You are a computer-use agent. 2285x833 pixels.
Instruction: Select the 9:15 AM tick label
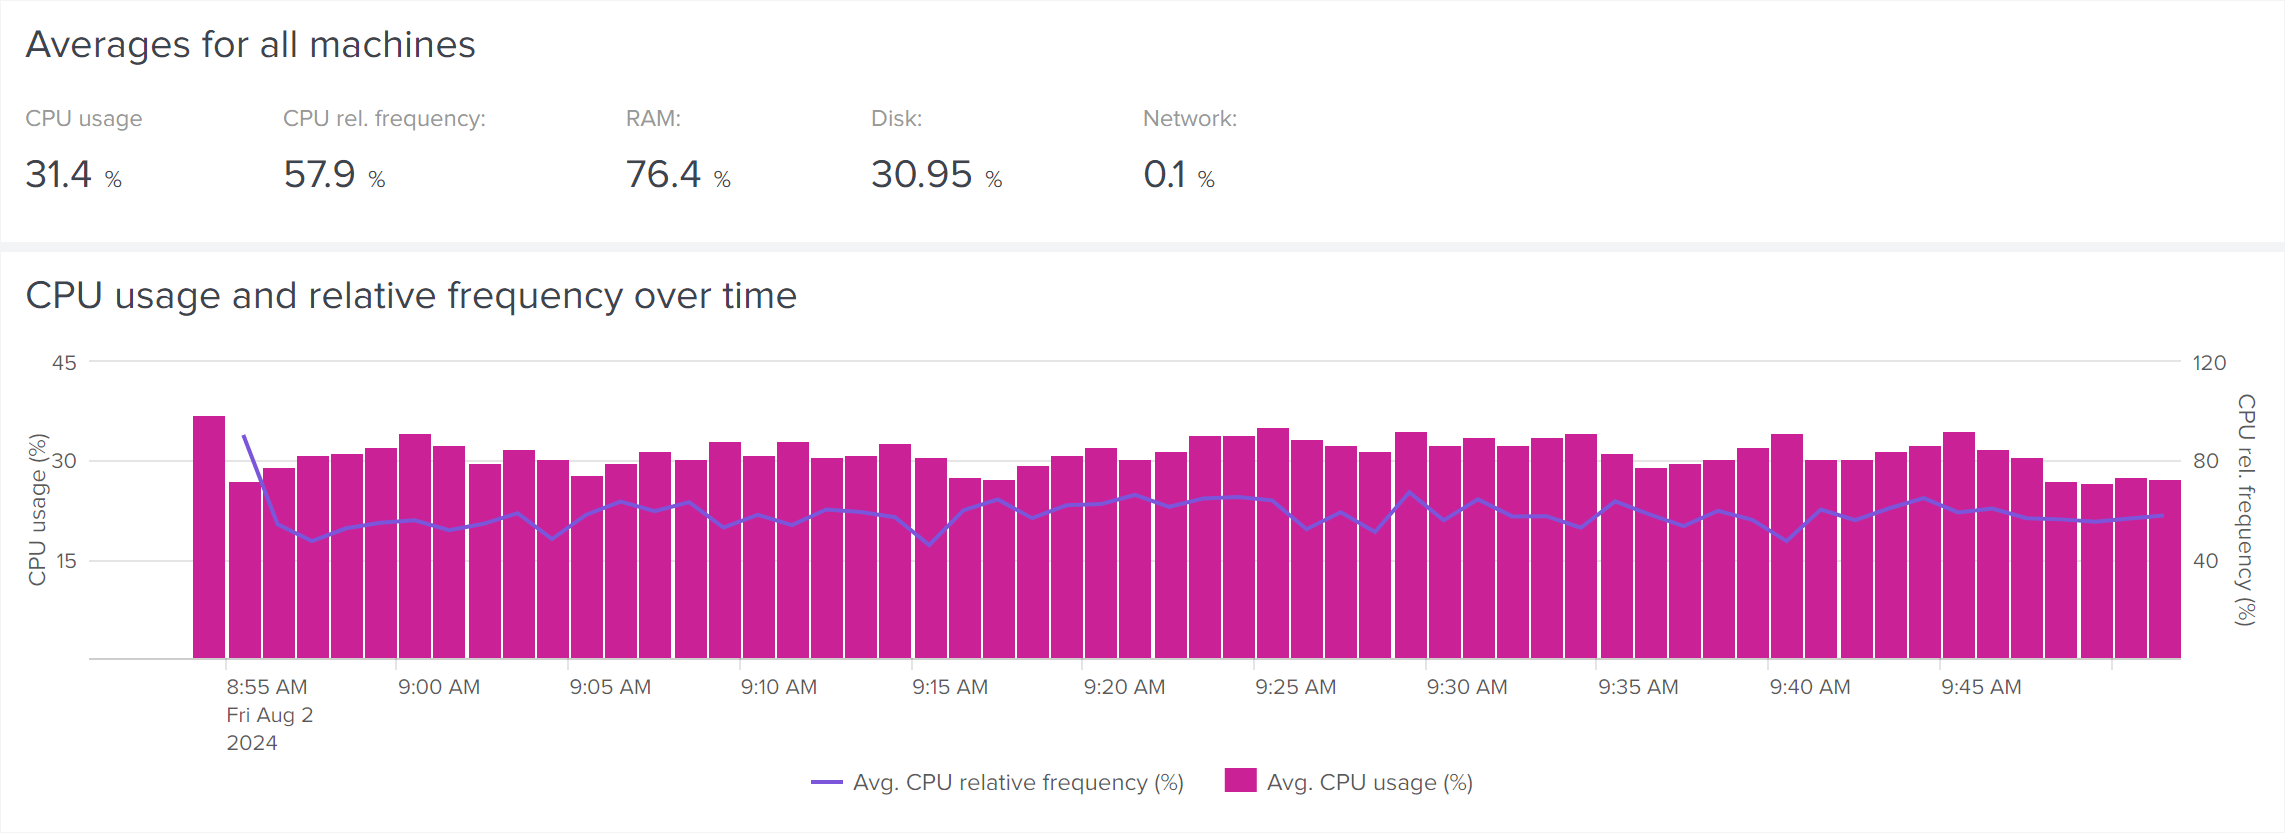[x=950, y=687]
